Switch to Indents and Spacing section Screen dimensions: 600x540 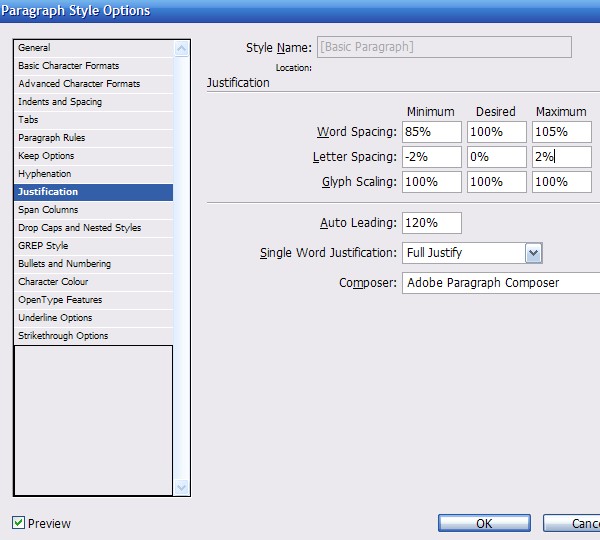(x=60, y=102)
